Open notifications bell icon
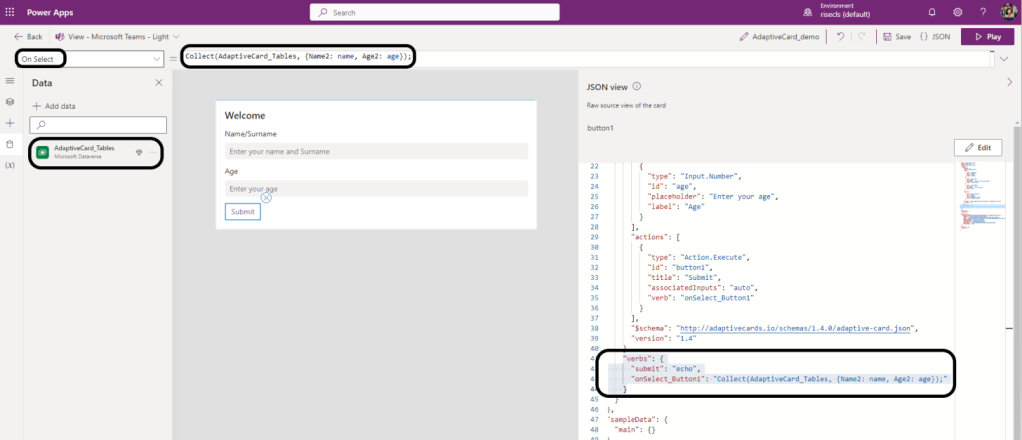 [932, 12]
